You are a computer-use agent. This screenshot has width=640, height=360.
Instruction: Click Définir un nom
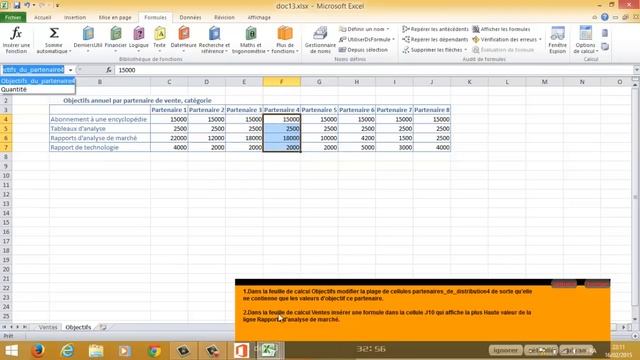[362, 29]
